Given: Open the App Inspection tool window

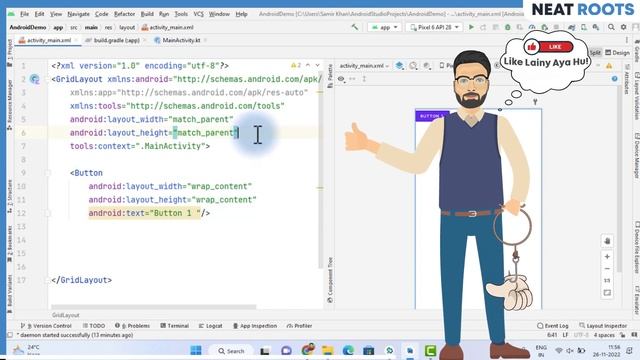Looking at the screenshot, I should click(x=255, y=326).
